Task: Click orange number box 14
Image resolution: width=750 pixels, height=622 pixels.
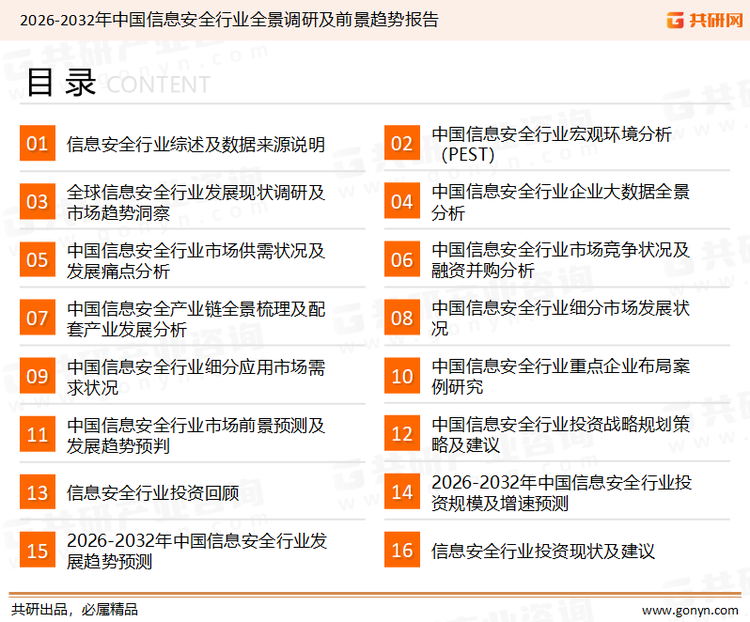Action: (402, 492)
